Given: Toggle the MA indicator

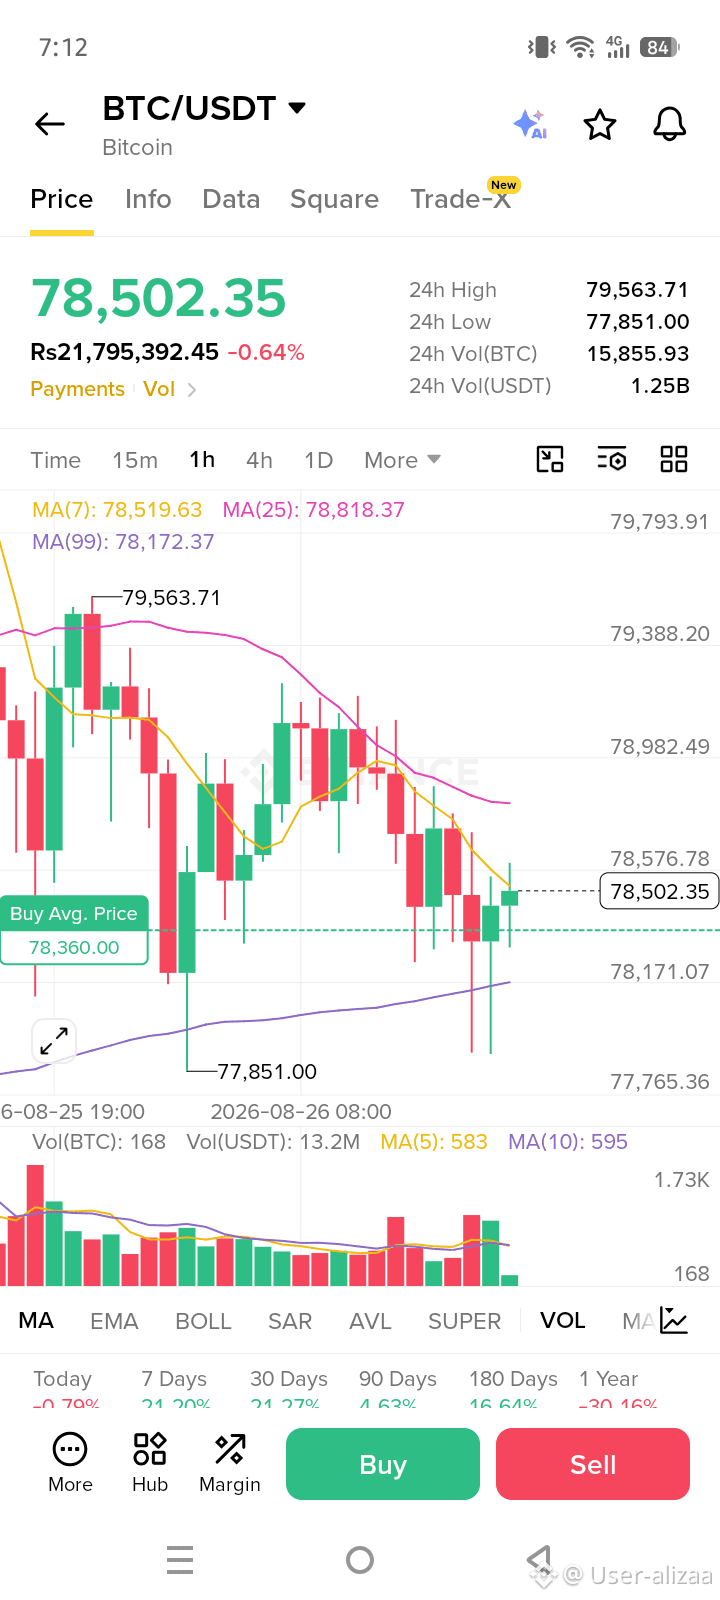Looking at the screenshot, I should tap(36, 1321).
